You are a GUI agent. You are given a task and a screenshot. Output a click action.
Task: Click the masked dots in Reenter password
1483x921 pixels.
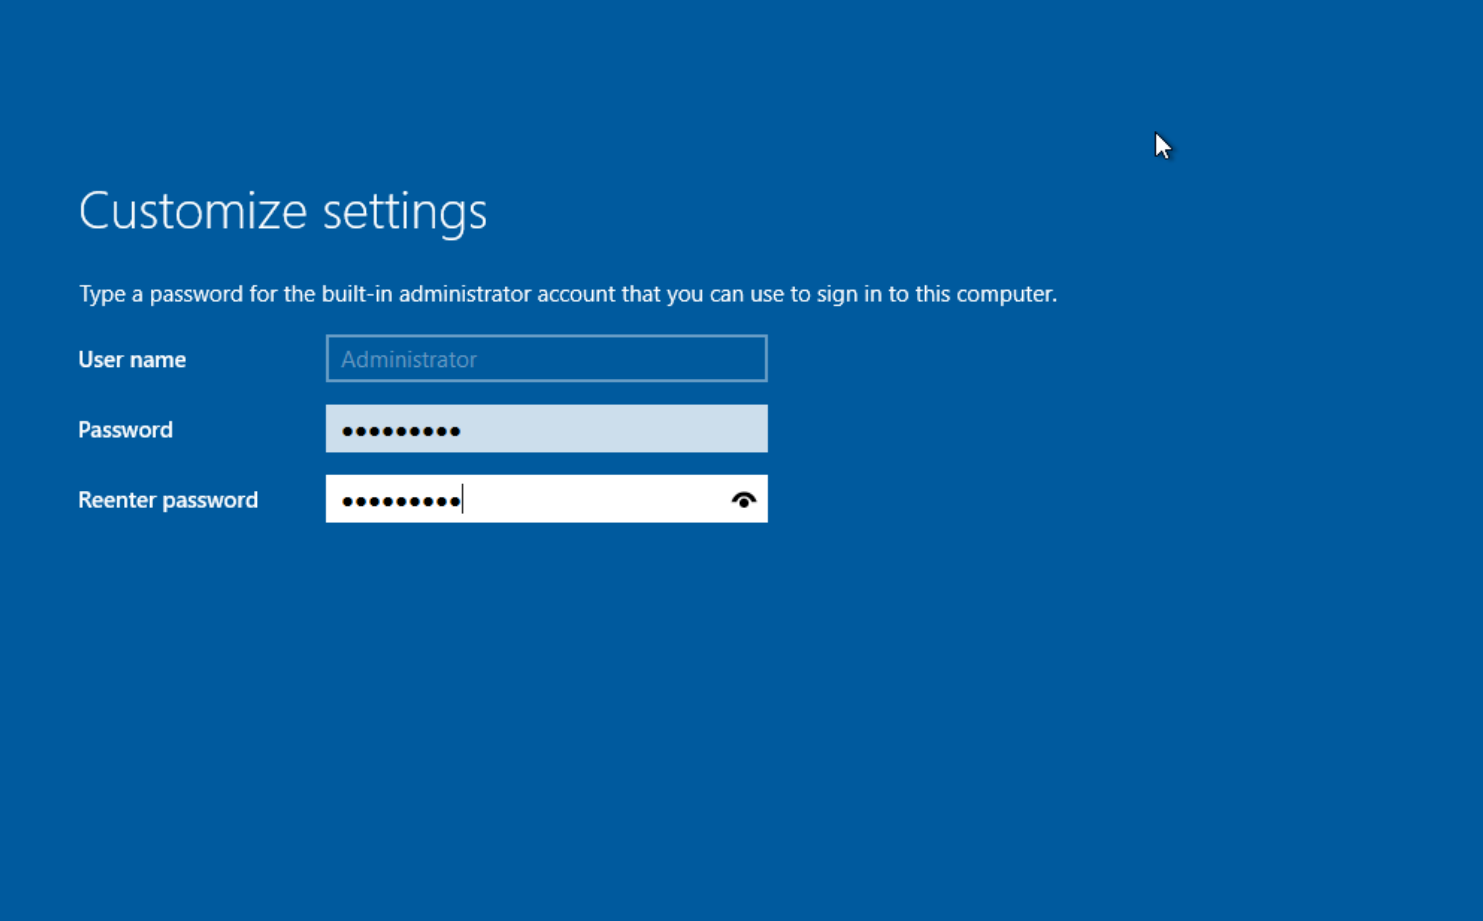click(400, 501)
